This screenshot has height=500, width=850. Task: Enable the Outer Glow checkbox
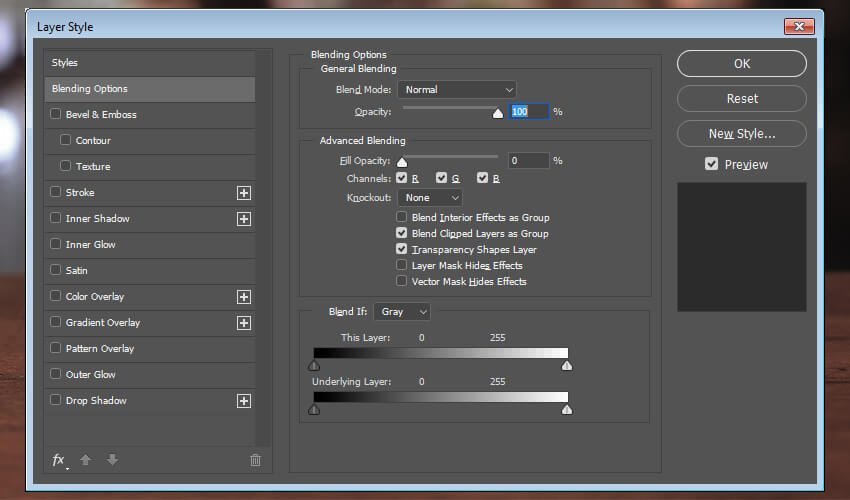(55, 374)
